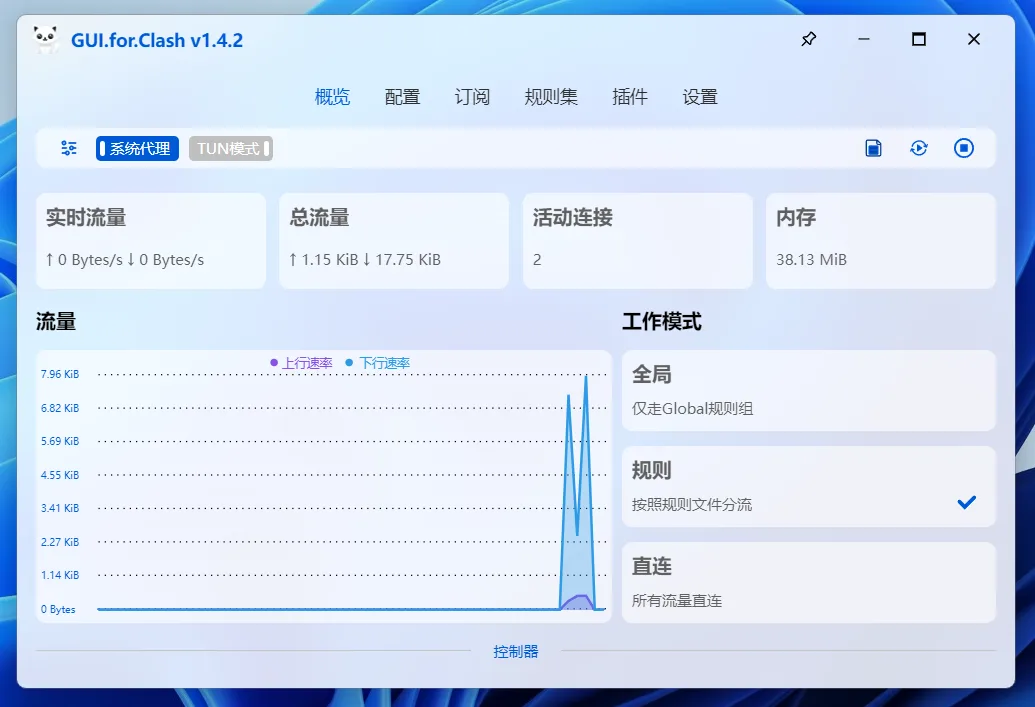Screen dimensions: 1035x707
Task: Go to the 插件 page
Action: (x=630, y=97)
